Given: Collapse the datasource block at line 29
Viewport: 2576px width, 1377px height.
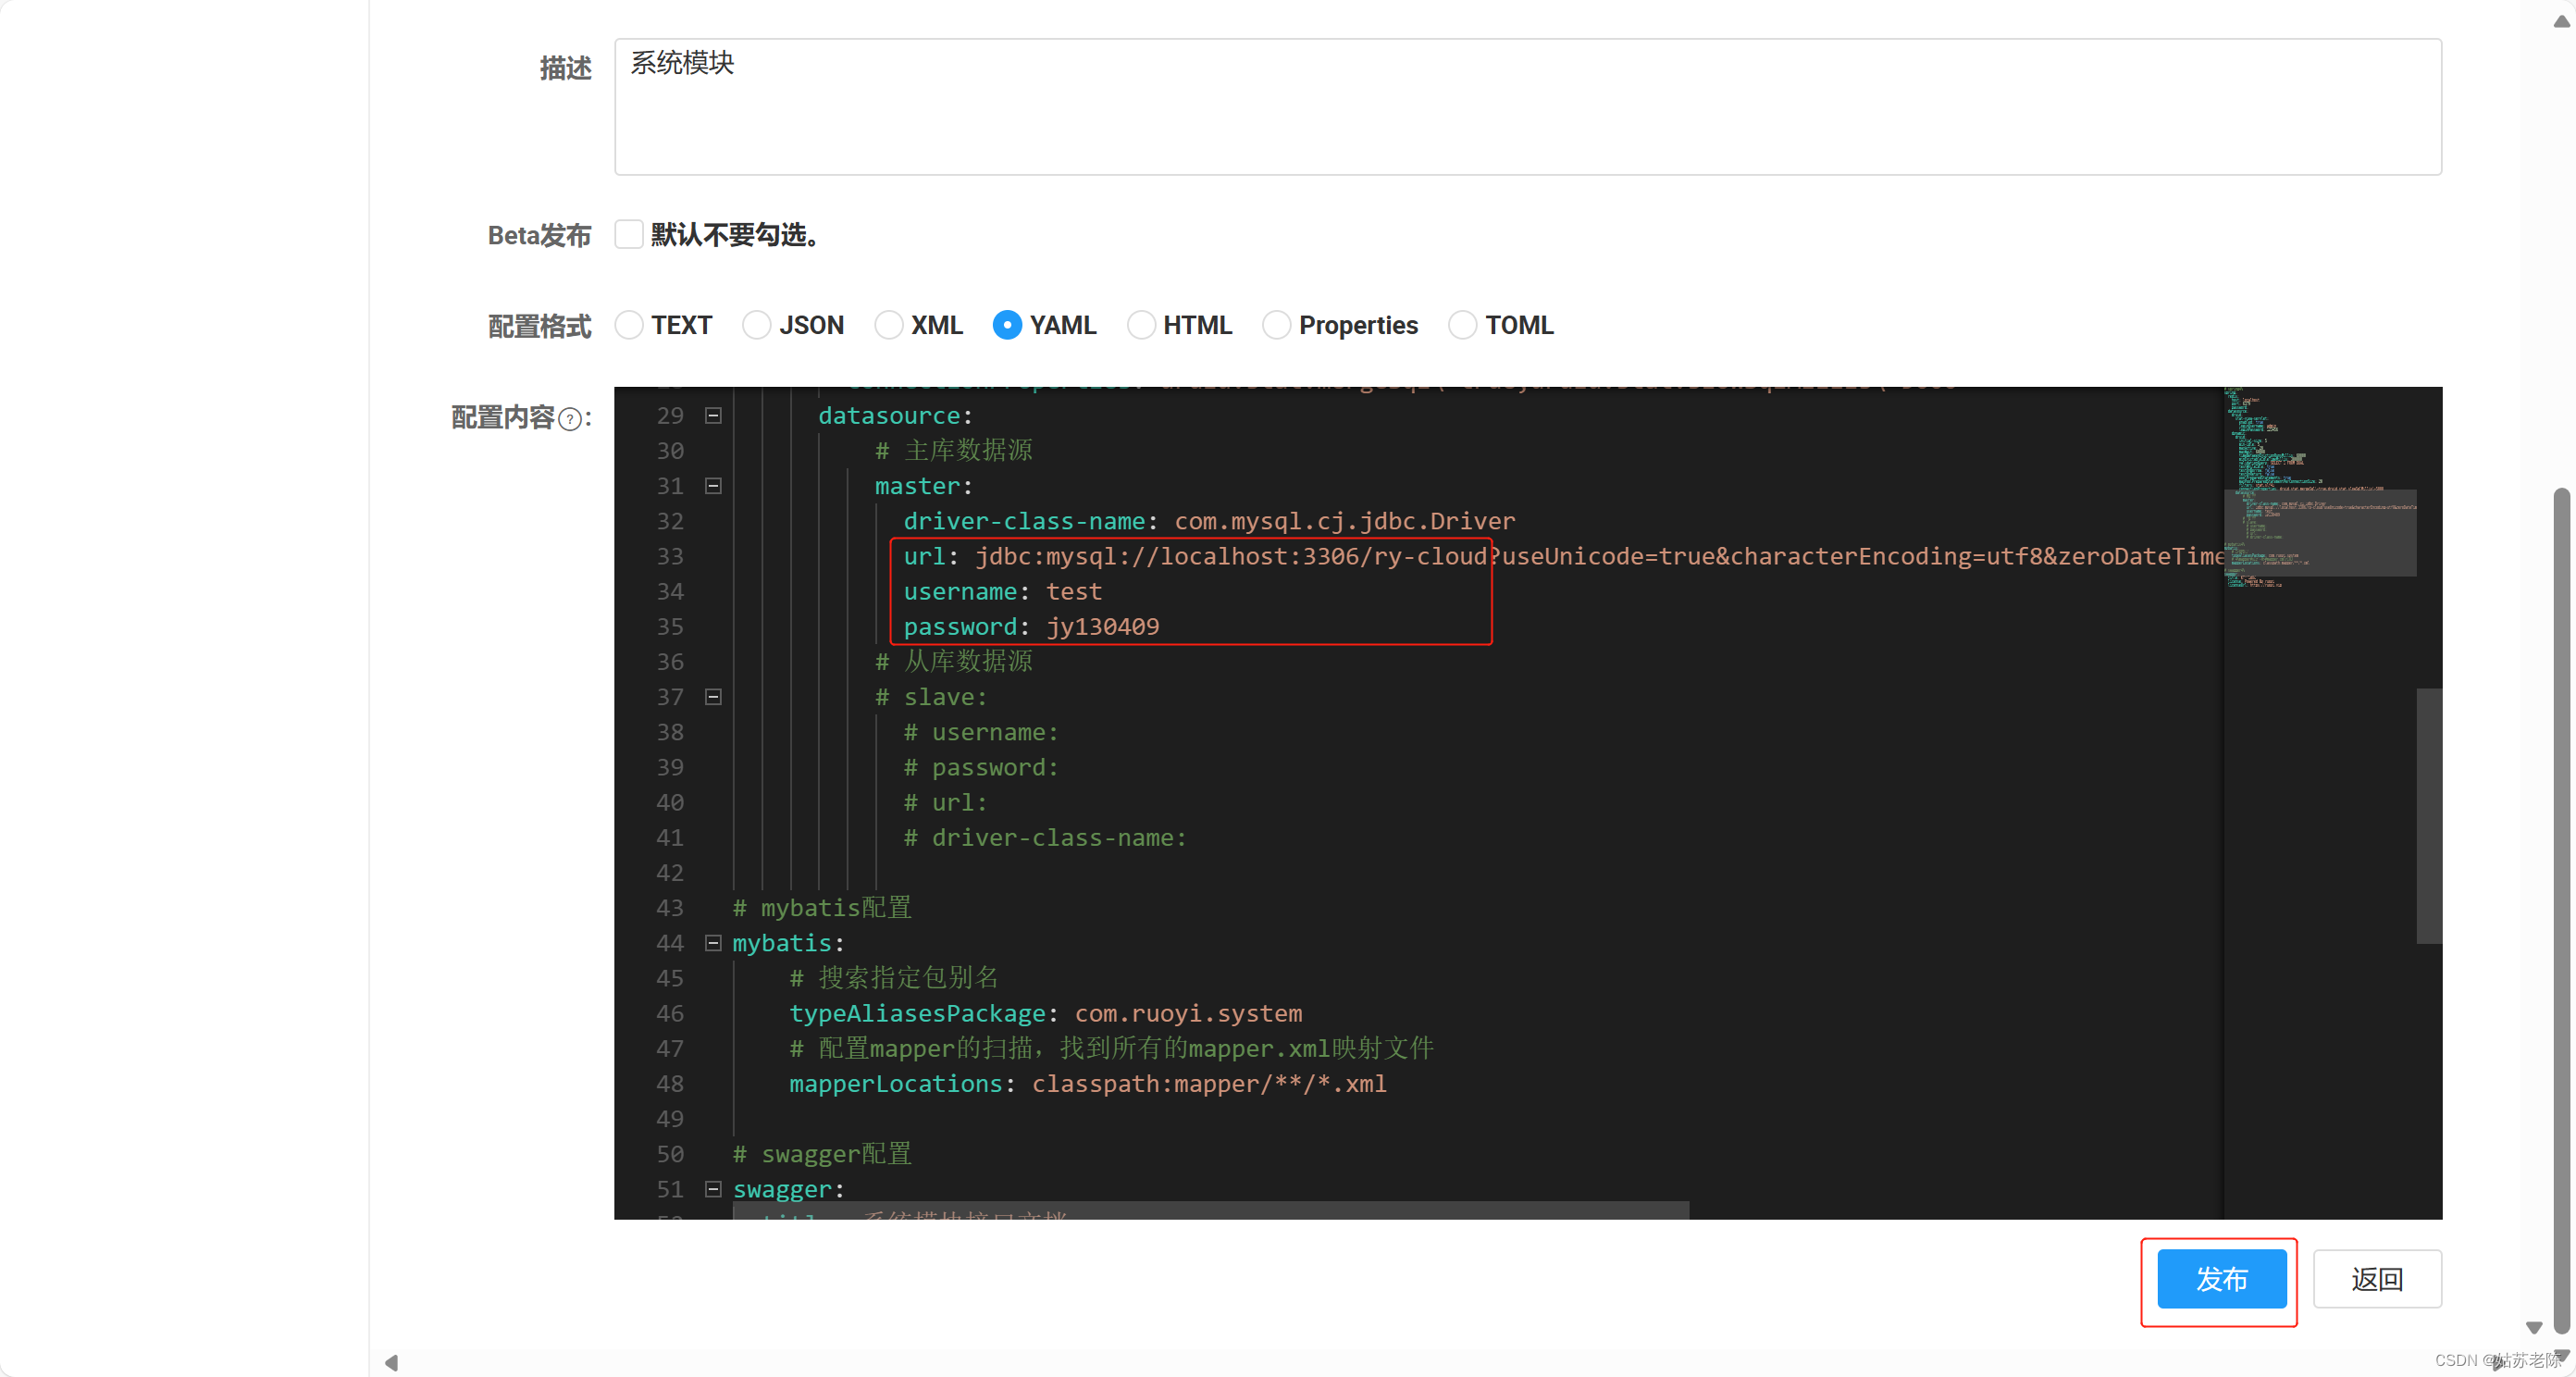Looking at the screenshot, I should (713, 416).
